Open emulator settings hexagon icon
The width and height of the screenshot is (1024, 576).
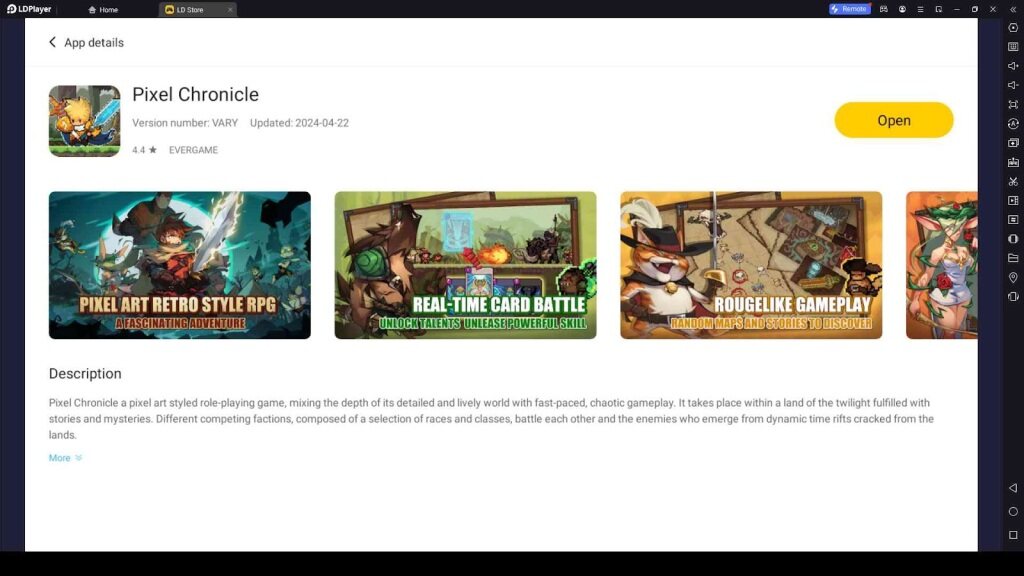(x=1013, y=27)
